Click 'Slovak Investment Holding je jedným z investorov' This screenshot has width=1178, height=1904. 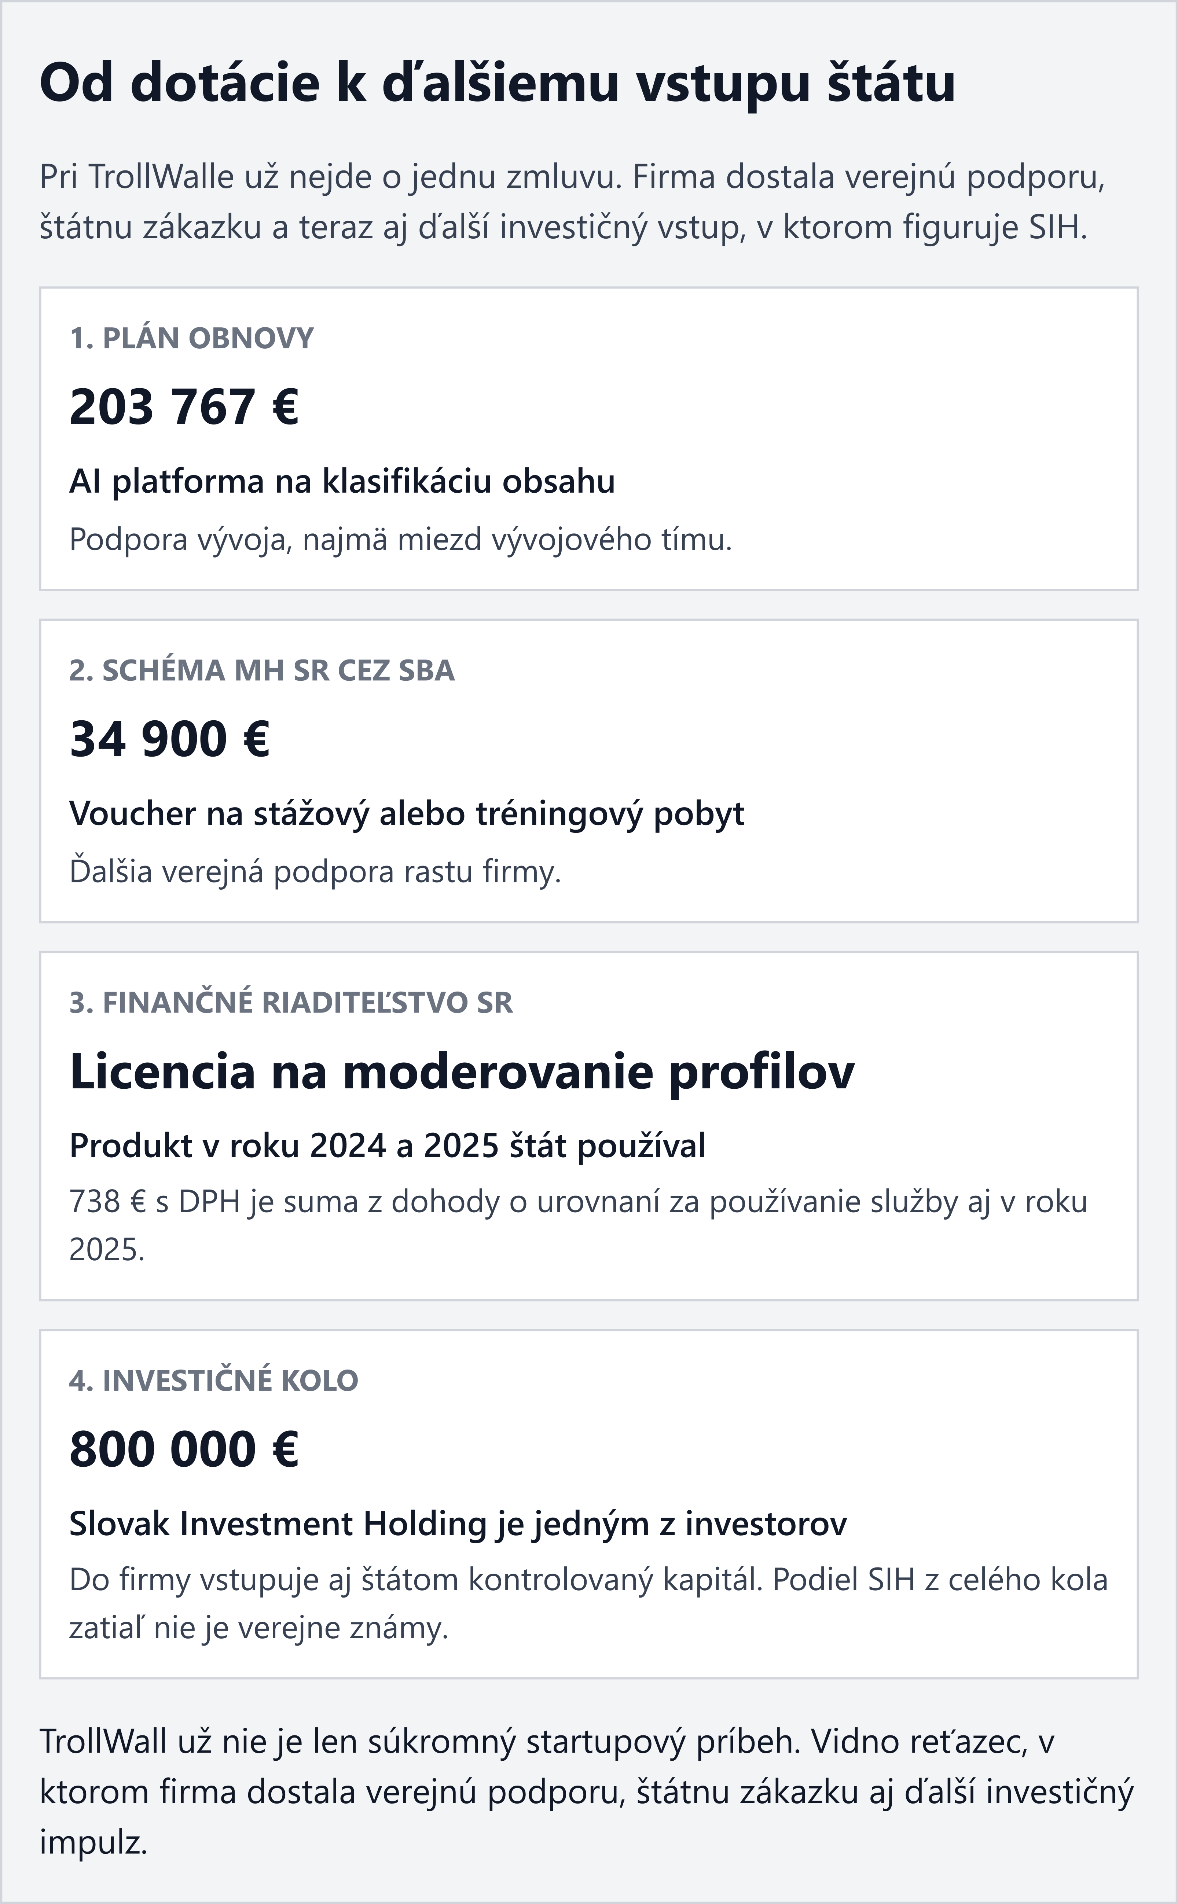coord(458,1524)
